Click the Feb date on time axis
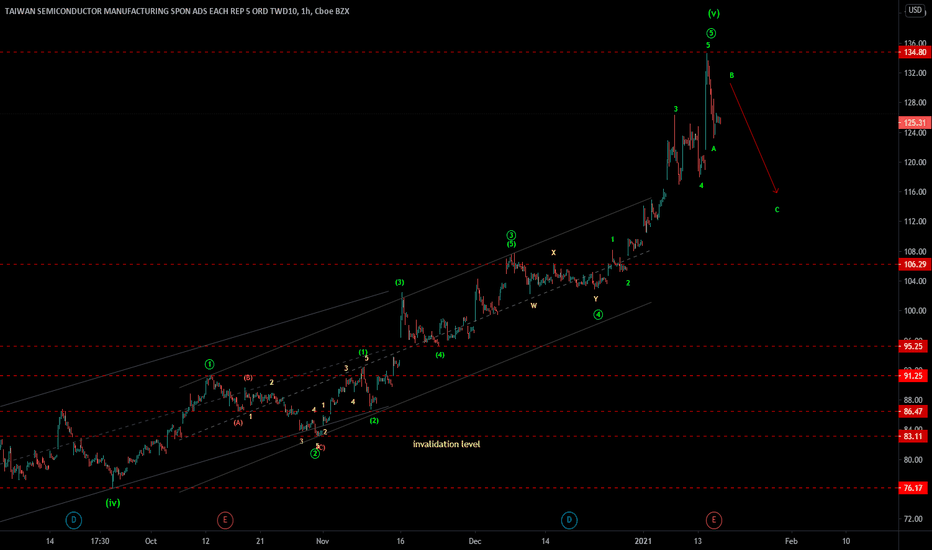Viewport: 932px width, 550px height. [x=791, y=541]
